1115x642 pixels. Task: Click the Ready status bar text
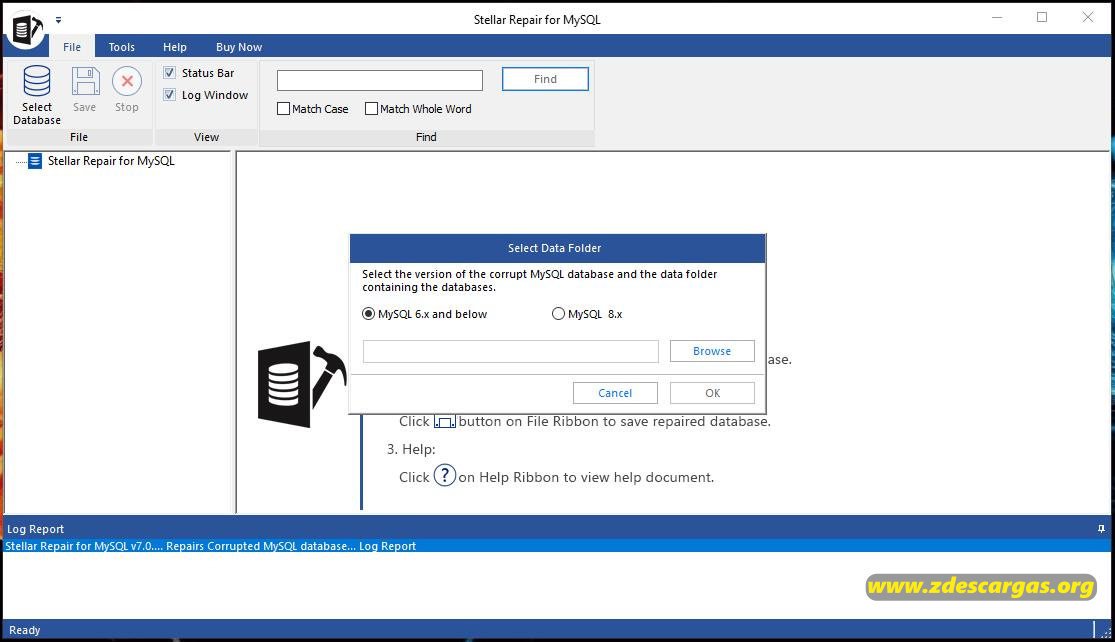pos(25,630)
